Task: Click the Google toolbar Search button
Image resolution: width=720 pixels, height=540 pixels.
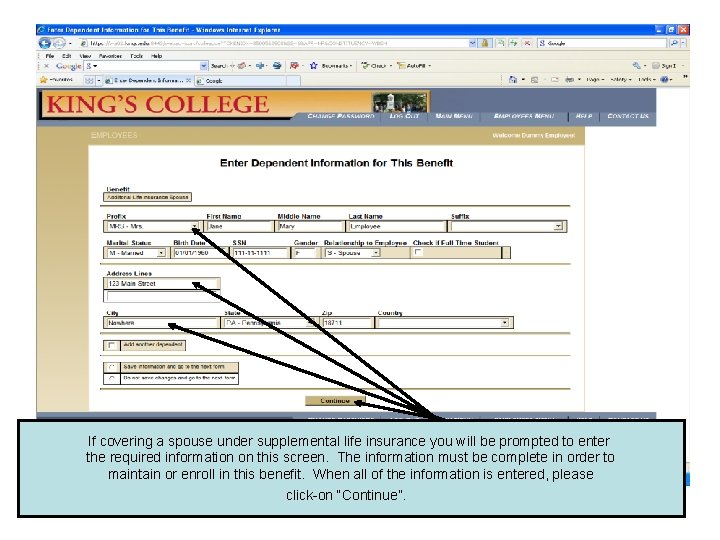Action: [x=219, y=66]
